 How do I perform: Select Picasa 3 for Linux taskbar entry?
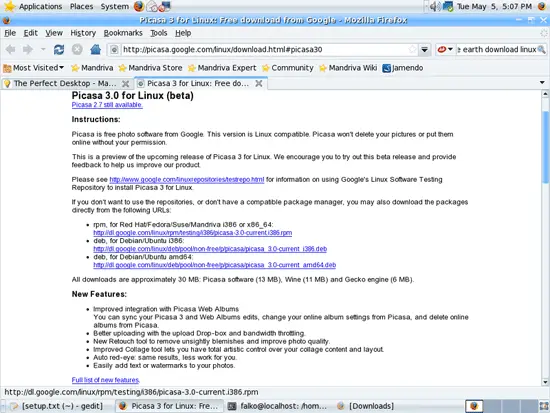[x=169, y=406]
